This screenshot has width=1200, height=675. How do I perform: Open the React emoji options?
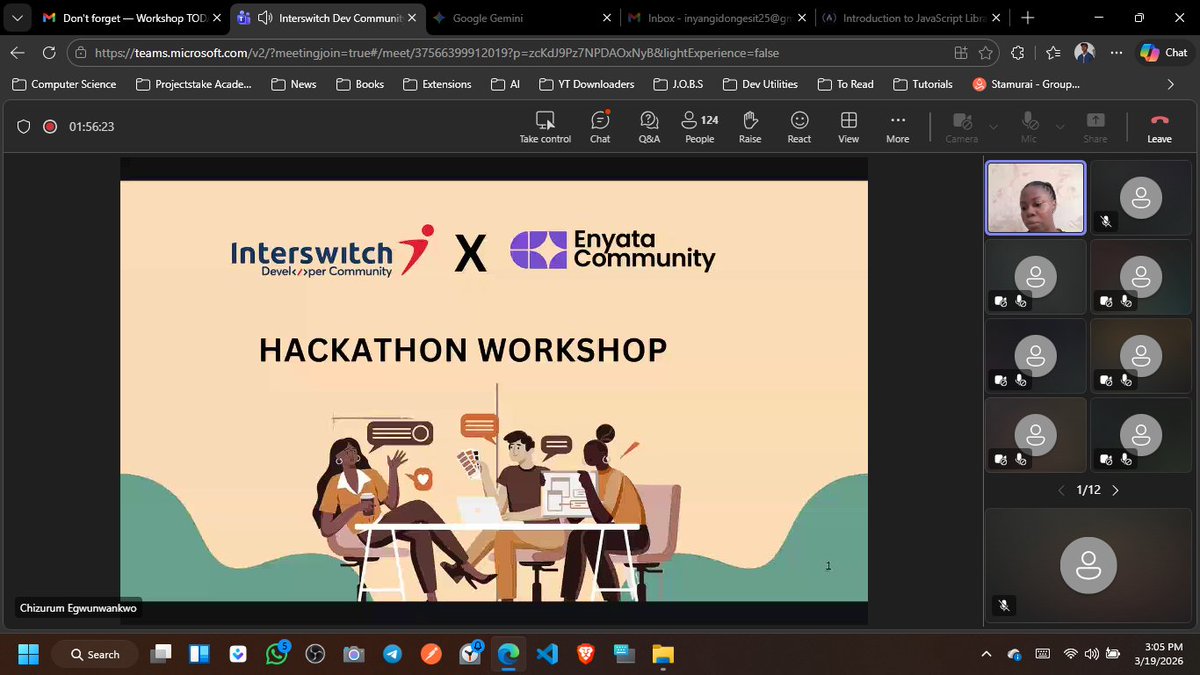pyautogui.click(x=799, y=127)
